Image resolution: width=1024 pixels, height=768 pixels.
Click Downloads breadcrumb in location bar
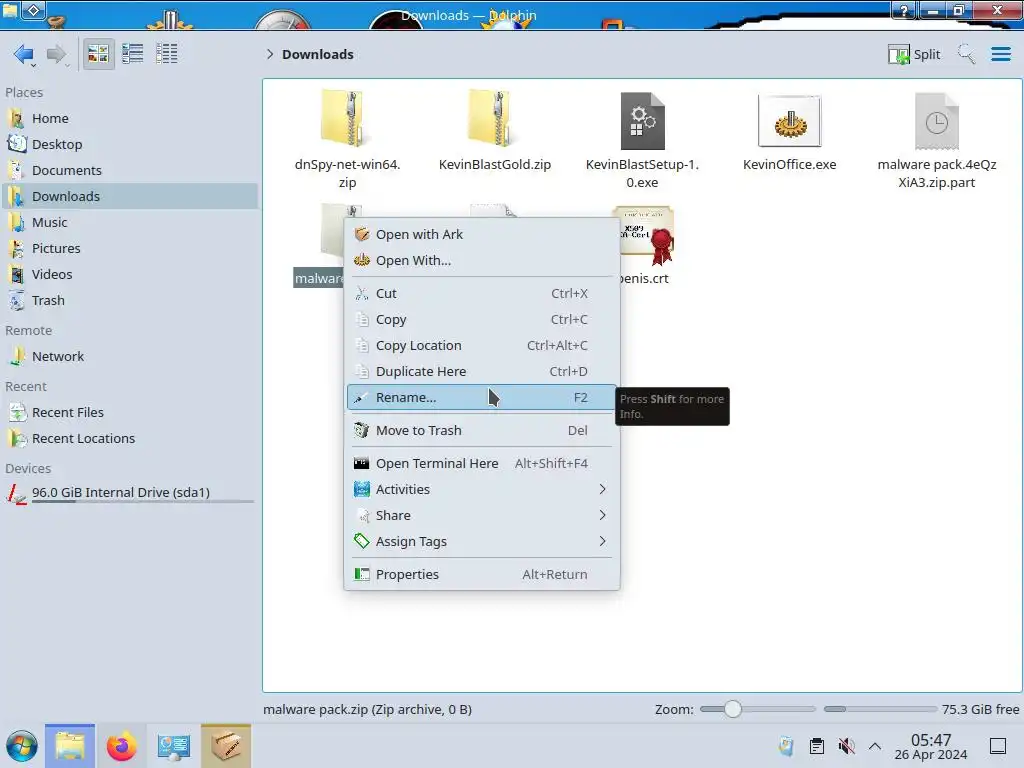(317, 54)
